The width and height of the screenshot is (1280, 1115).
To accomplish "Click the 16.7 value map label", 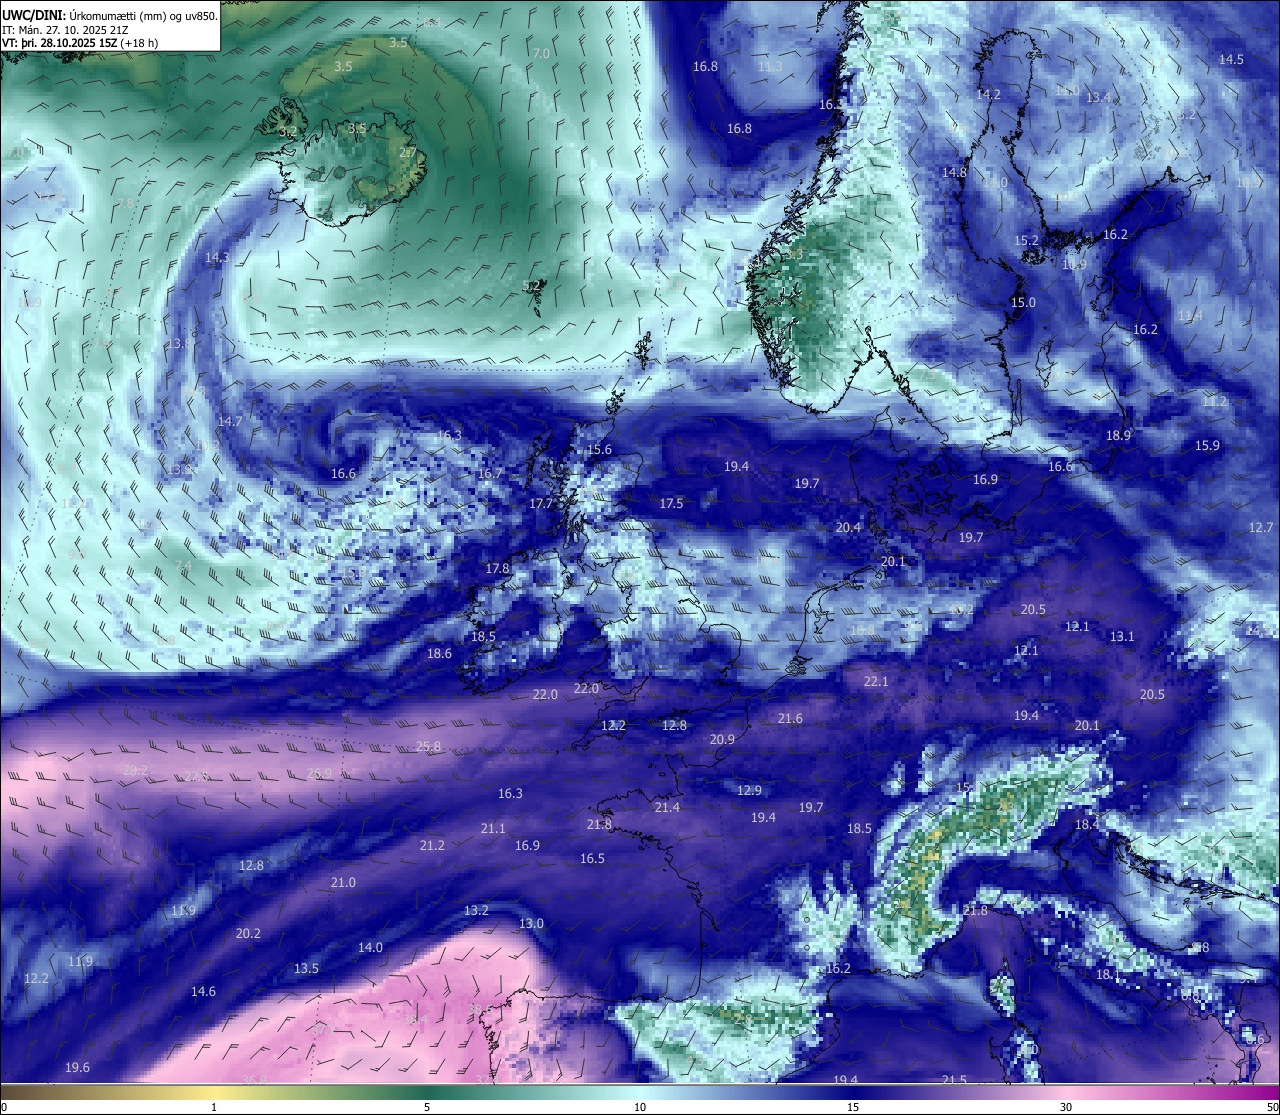I will (x=490, y=473).
